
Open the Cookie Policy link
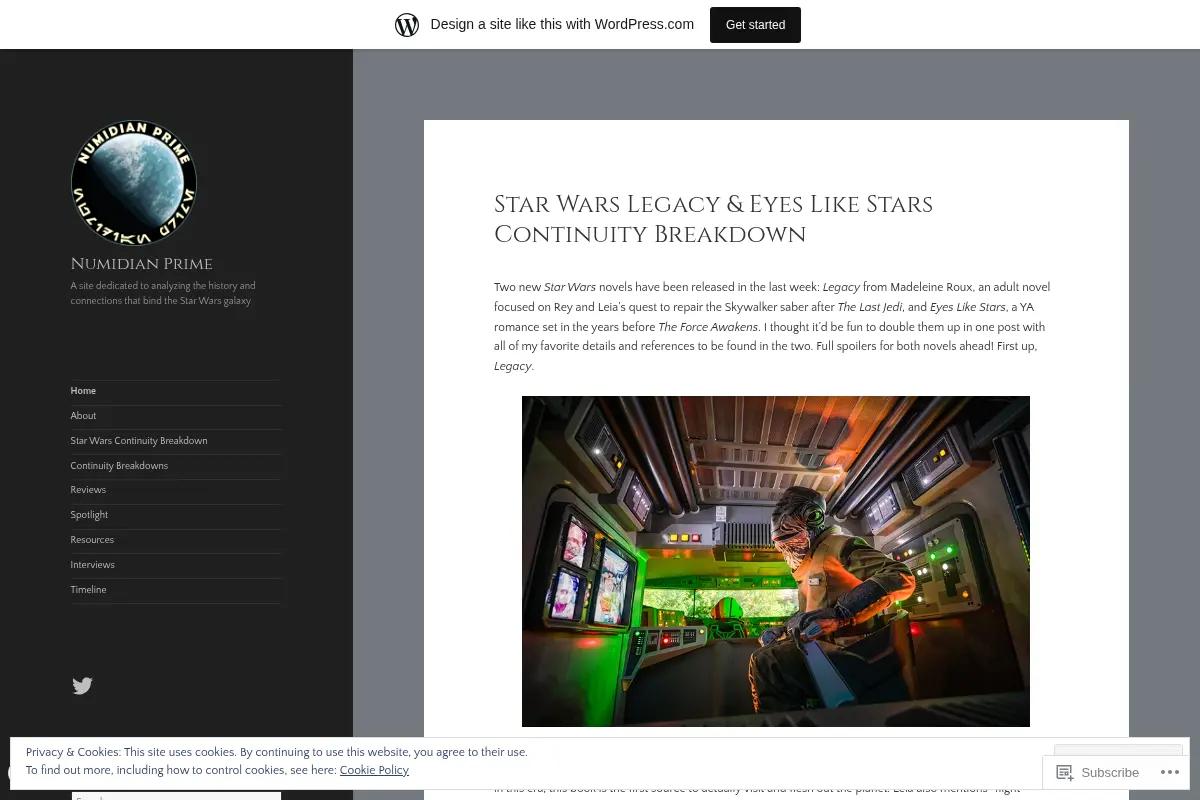click(x=374, y=770)
